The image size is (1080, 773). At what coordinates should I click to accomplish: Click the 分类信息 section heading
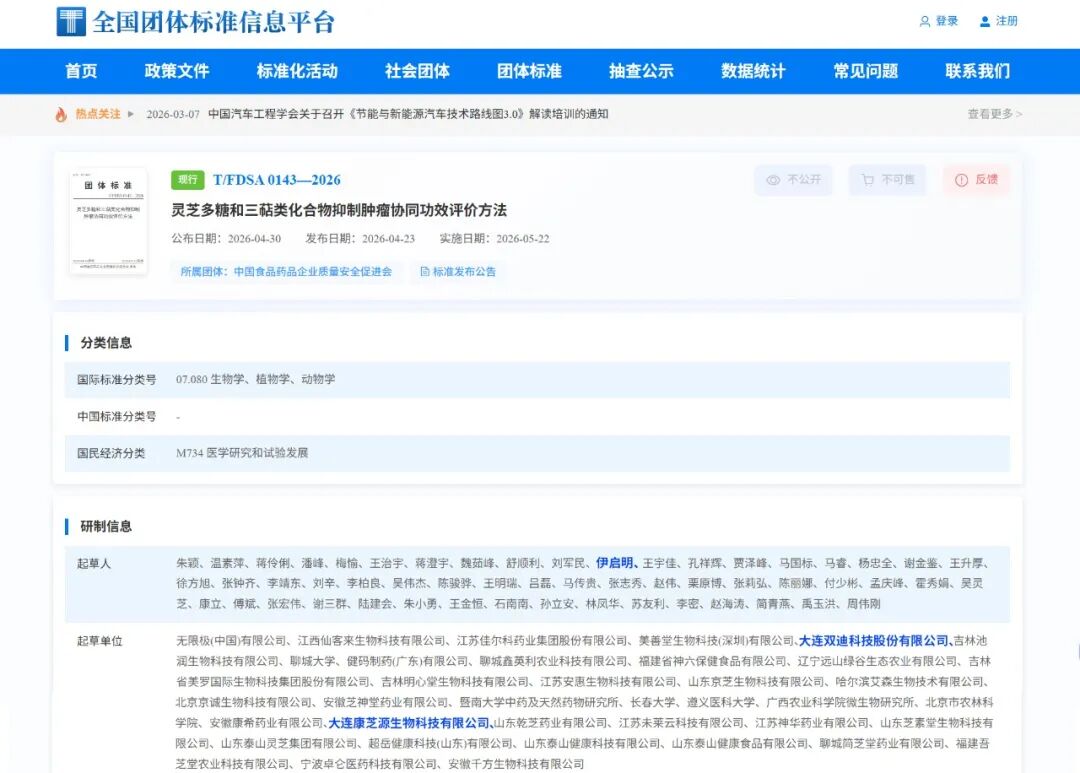(x=106, y=343)
